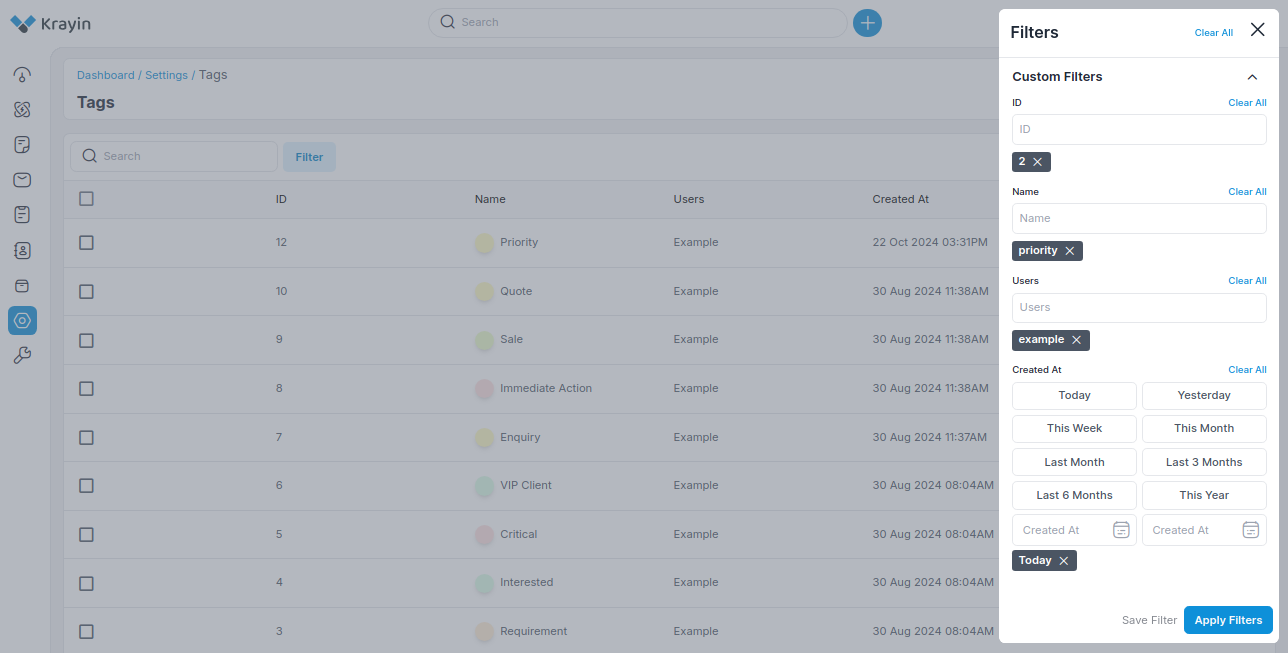Click the 'Requirement' tag name
Image resolution: width=1288 pixels, height=653 pixels.
click(533, 632)
